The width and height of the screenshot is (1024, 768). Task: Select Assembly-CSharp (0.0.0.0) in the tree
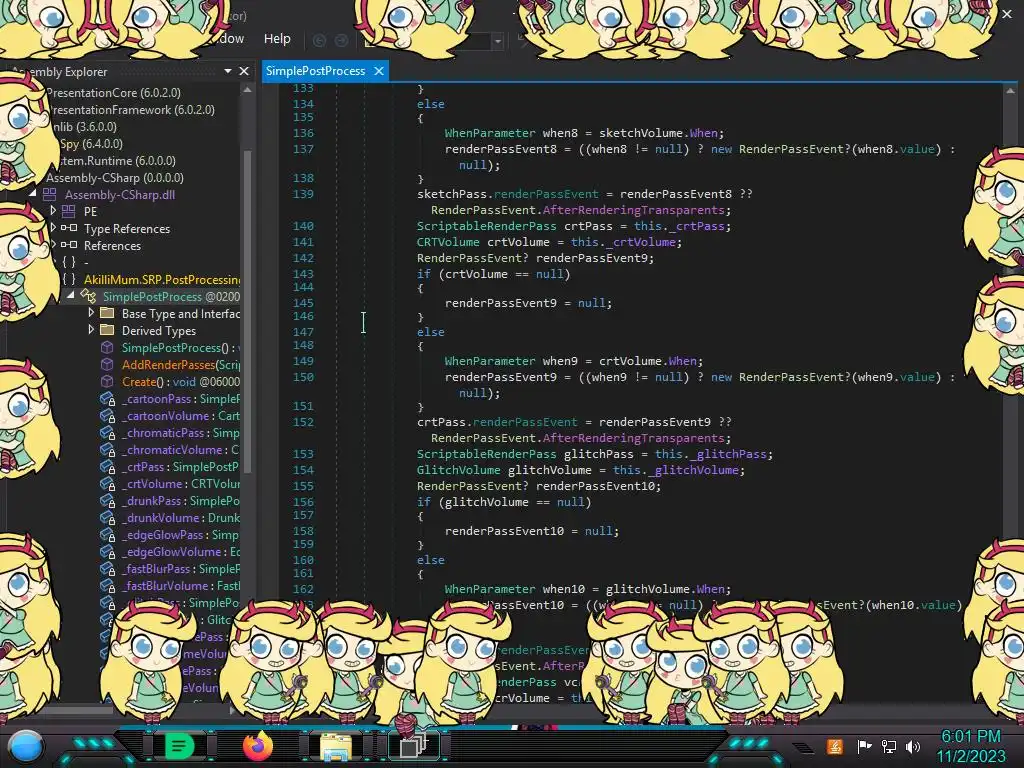(x=114, y=178)
